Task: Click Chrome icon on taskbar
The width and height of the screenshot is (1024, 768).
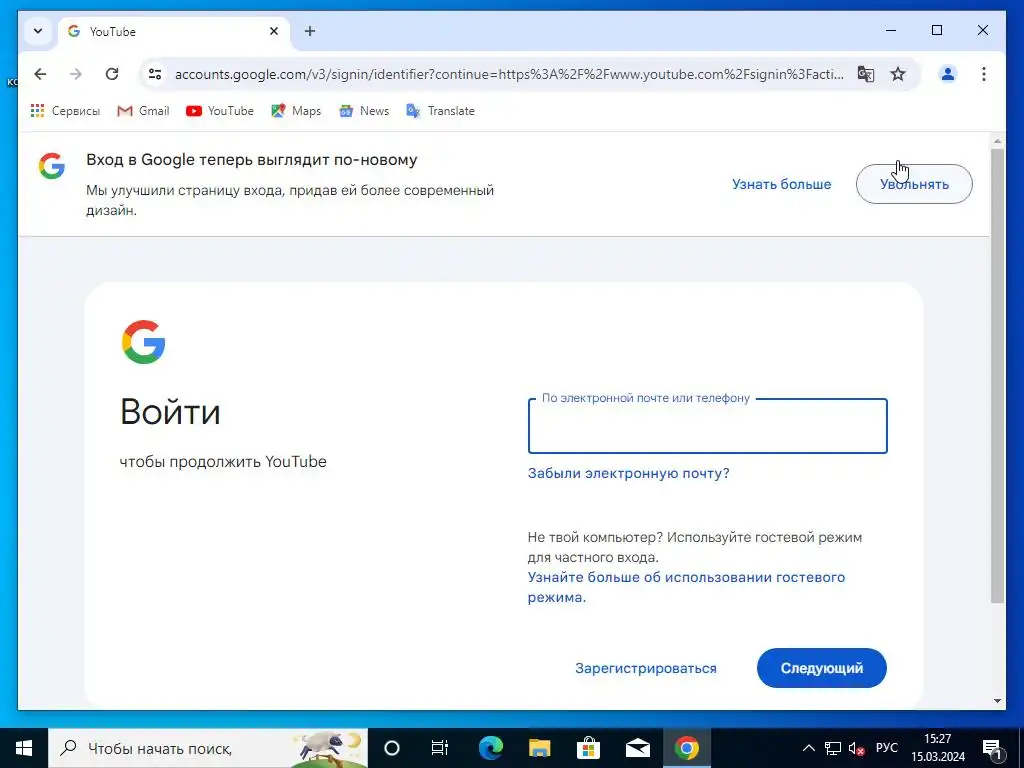Action: click(686, 748)
